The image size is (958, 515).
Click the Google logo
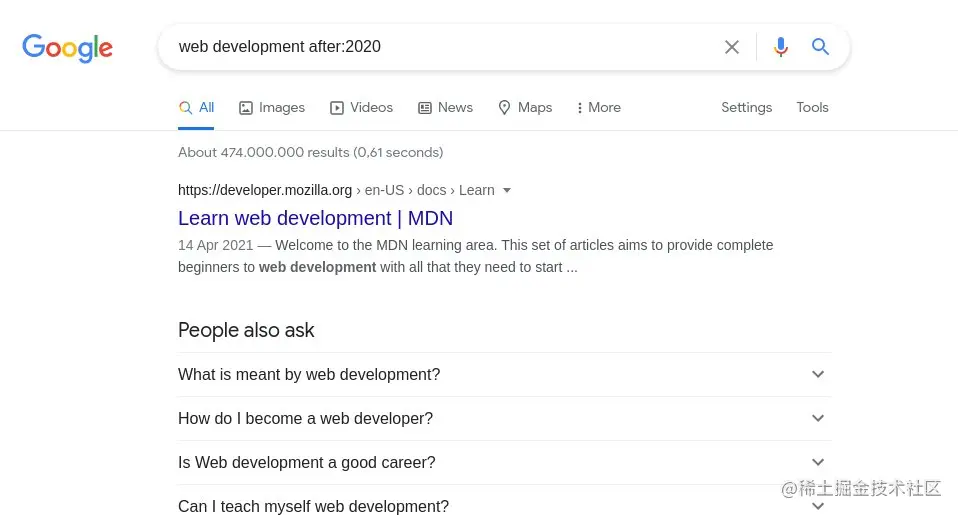tap(67, 48)
